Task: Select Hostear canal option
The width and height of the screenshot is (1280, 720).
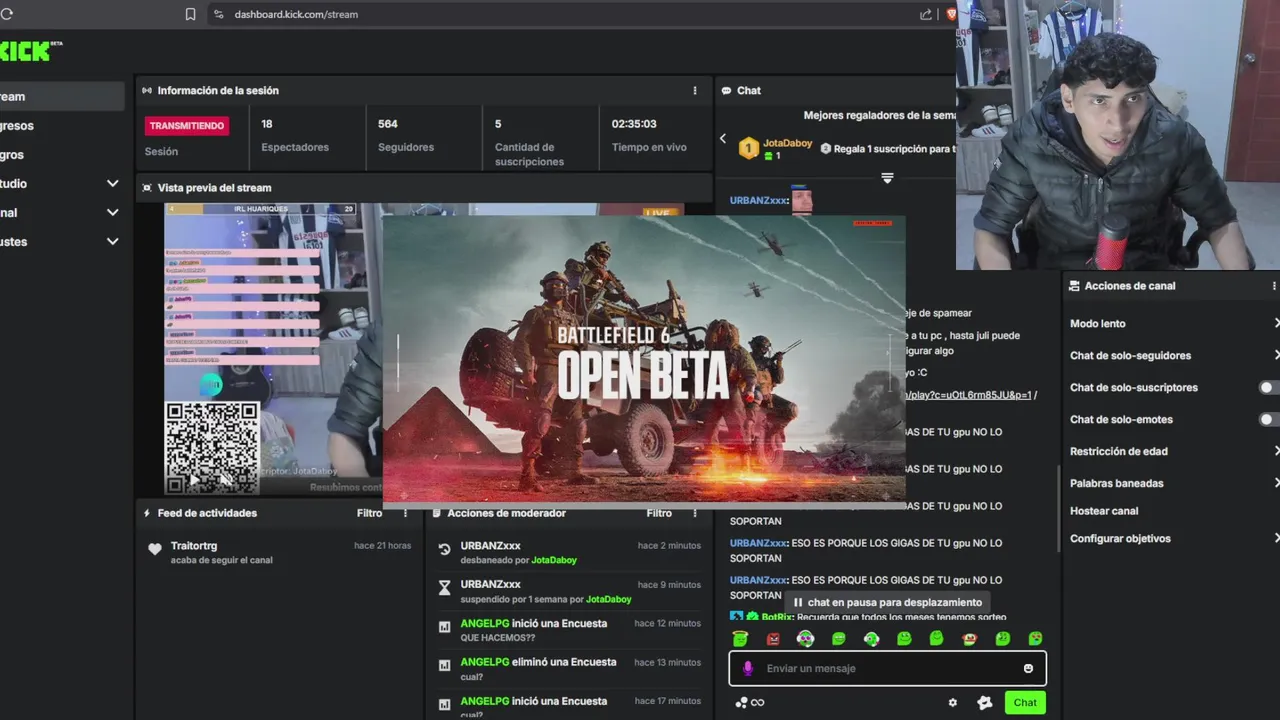Action: [x=1104, y=511]
